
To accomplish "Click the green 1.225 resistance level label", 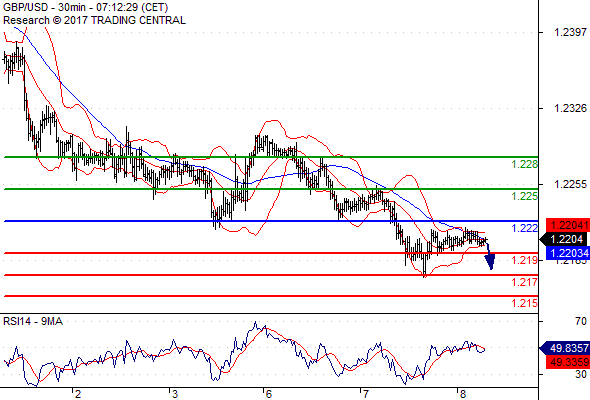I will coord(525,196).
